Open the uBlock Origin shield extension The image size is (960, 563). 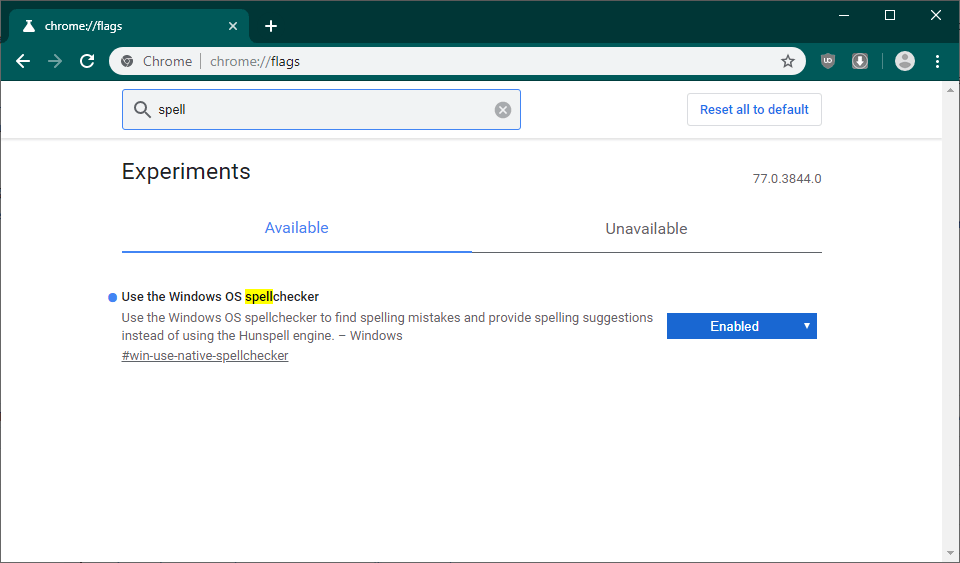[x=828, y=61]
